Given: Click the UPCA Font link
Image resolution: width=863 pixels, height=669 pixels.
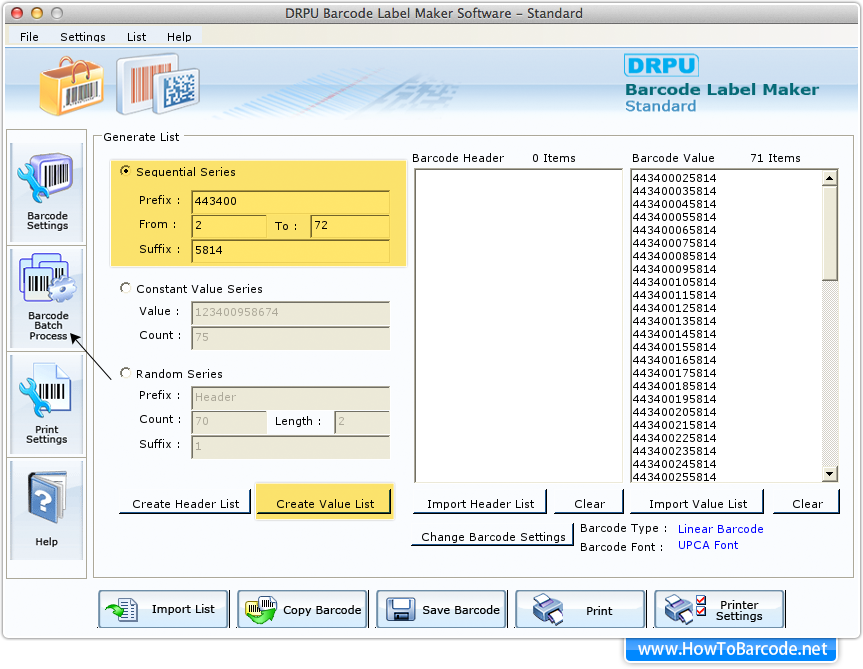Looking at the screenshot, I should coord(708,545).
